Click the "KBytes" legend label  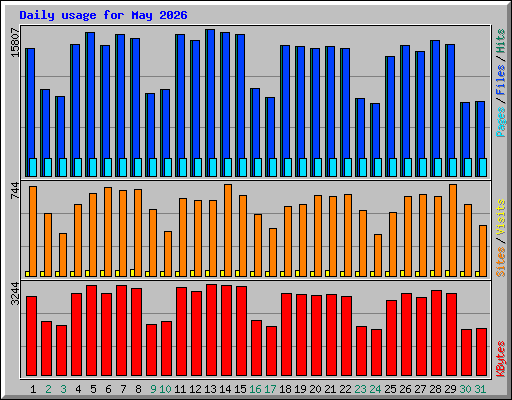[x=501, y=359]
